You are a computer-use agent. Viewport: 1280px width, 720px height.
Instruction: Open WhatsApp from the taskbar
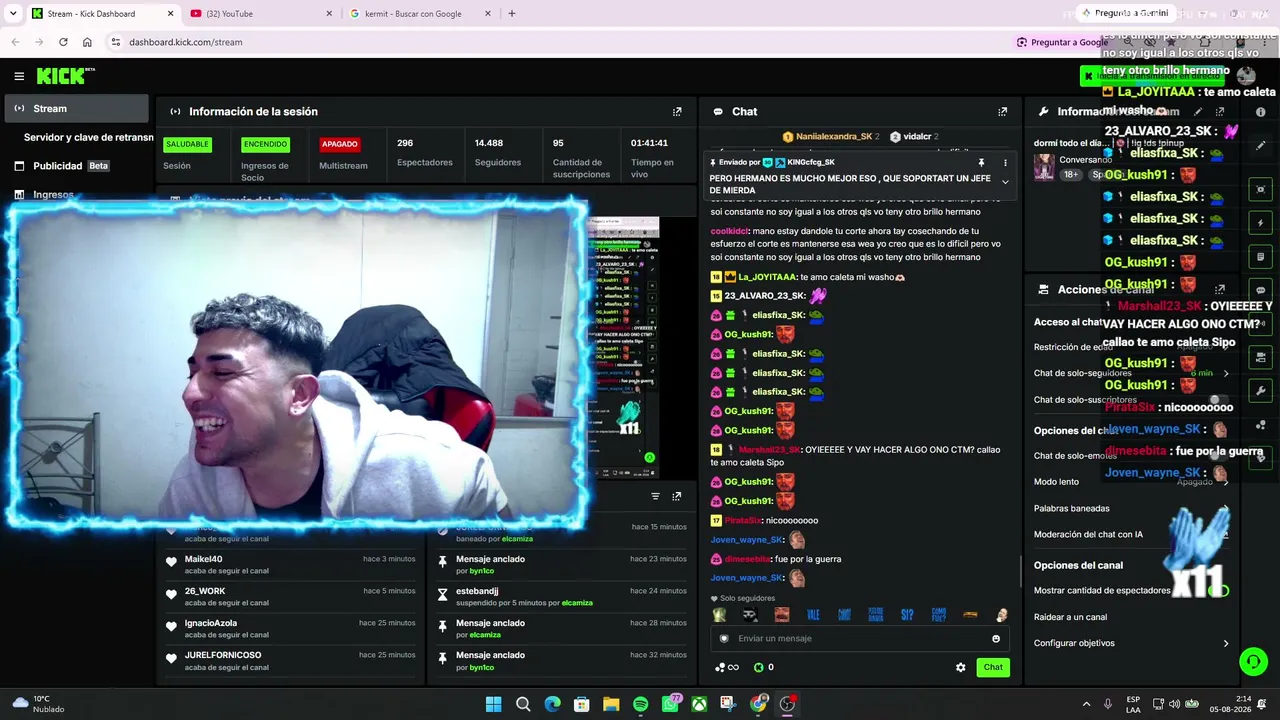point(670,704)
